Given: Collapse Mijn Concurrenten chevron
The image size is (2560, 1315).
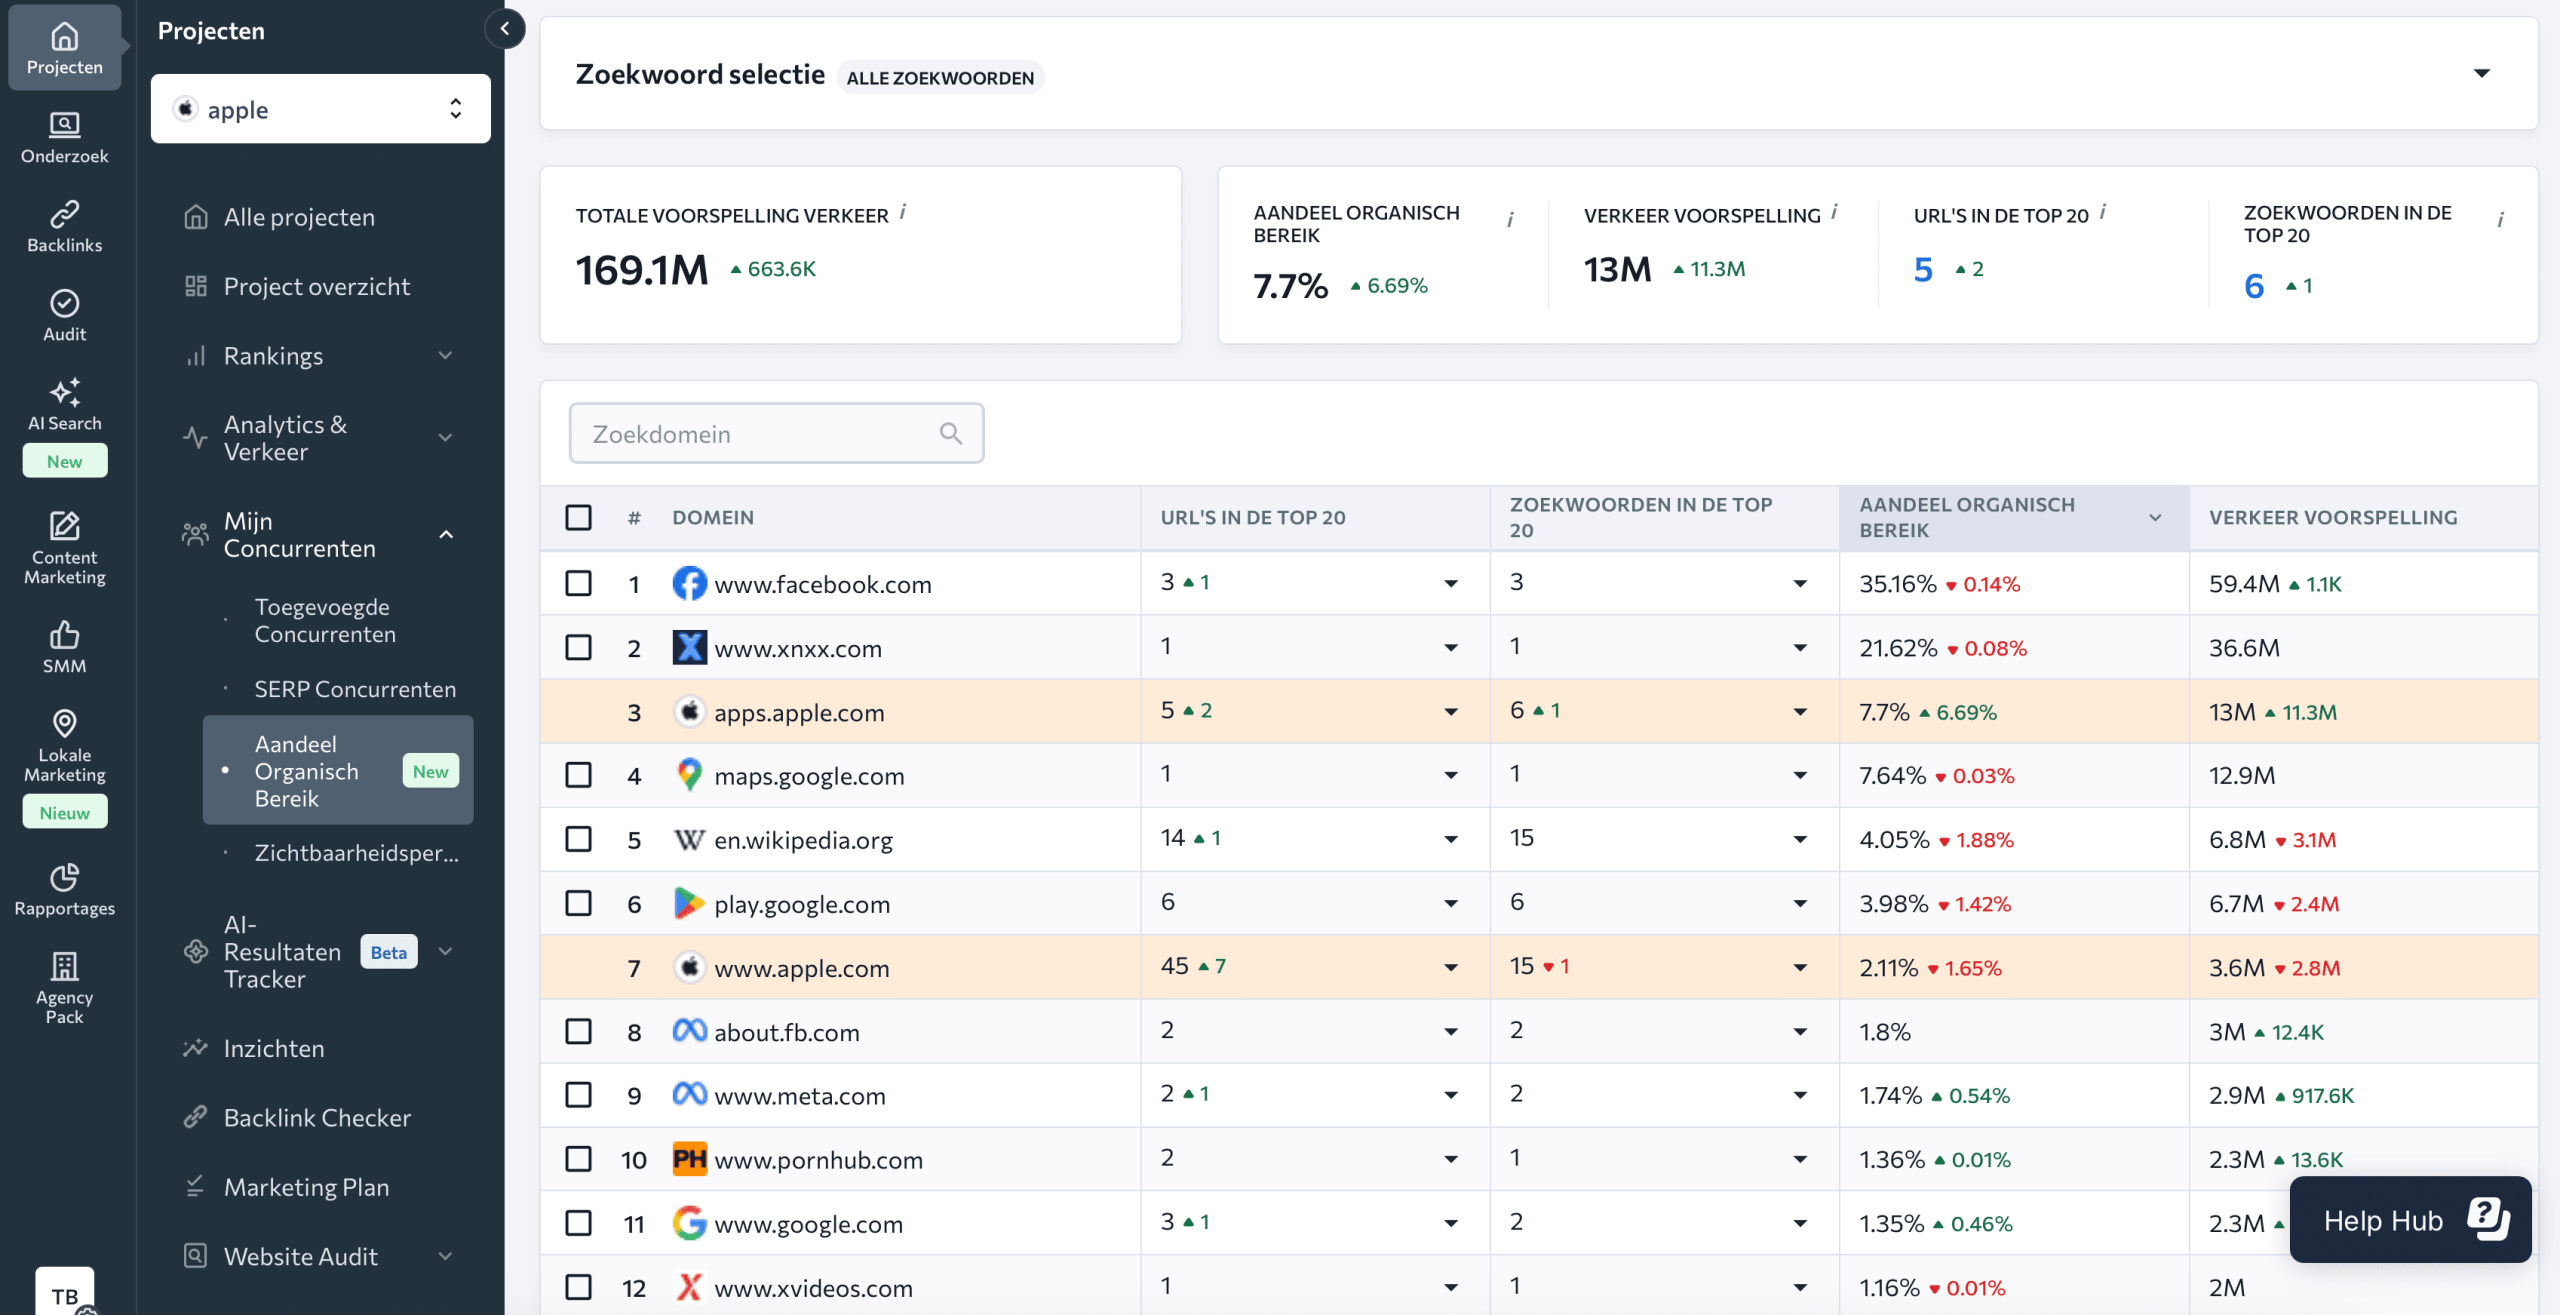Looking at the screenshot, I should click(x=446, y=534).
